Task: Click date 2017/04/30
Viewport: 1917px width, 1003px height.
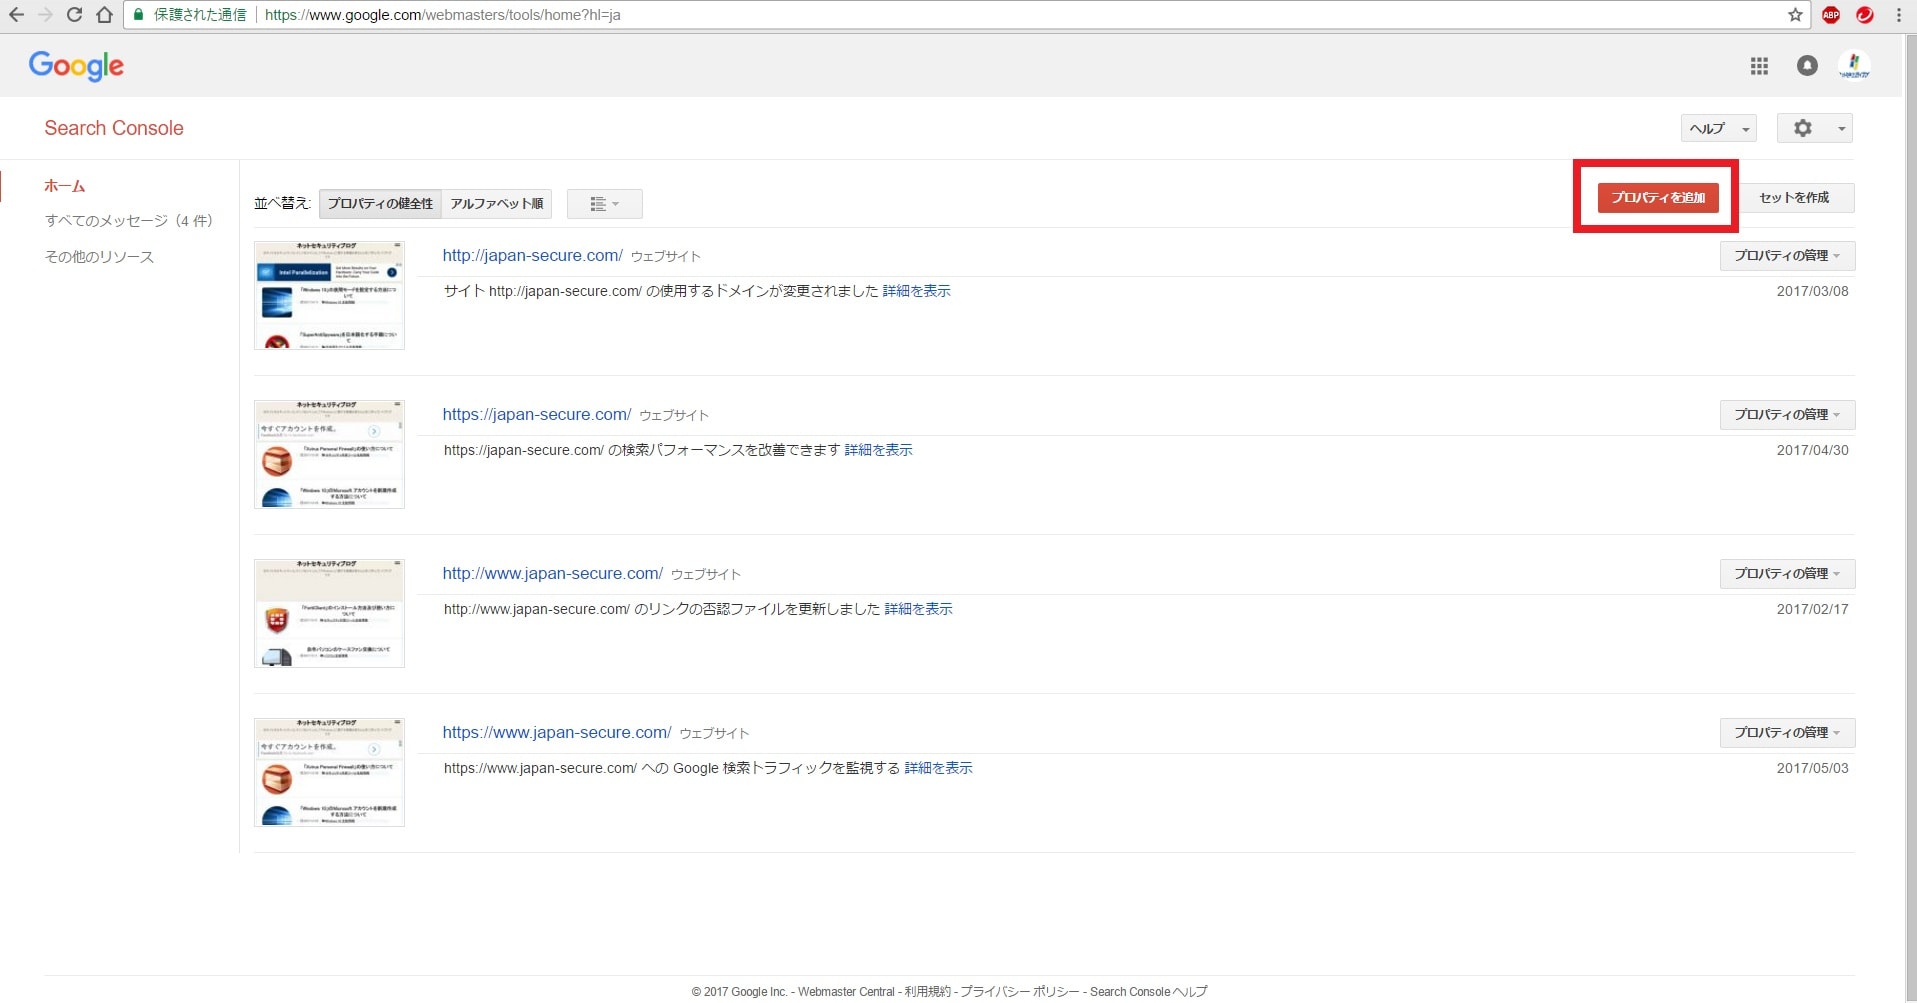Action: point(1812,450)
